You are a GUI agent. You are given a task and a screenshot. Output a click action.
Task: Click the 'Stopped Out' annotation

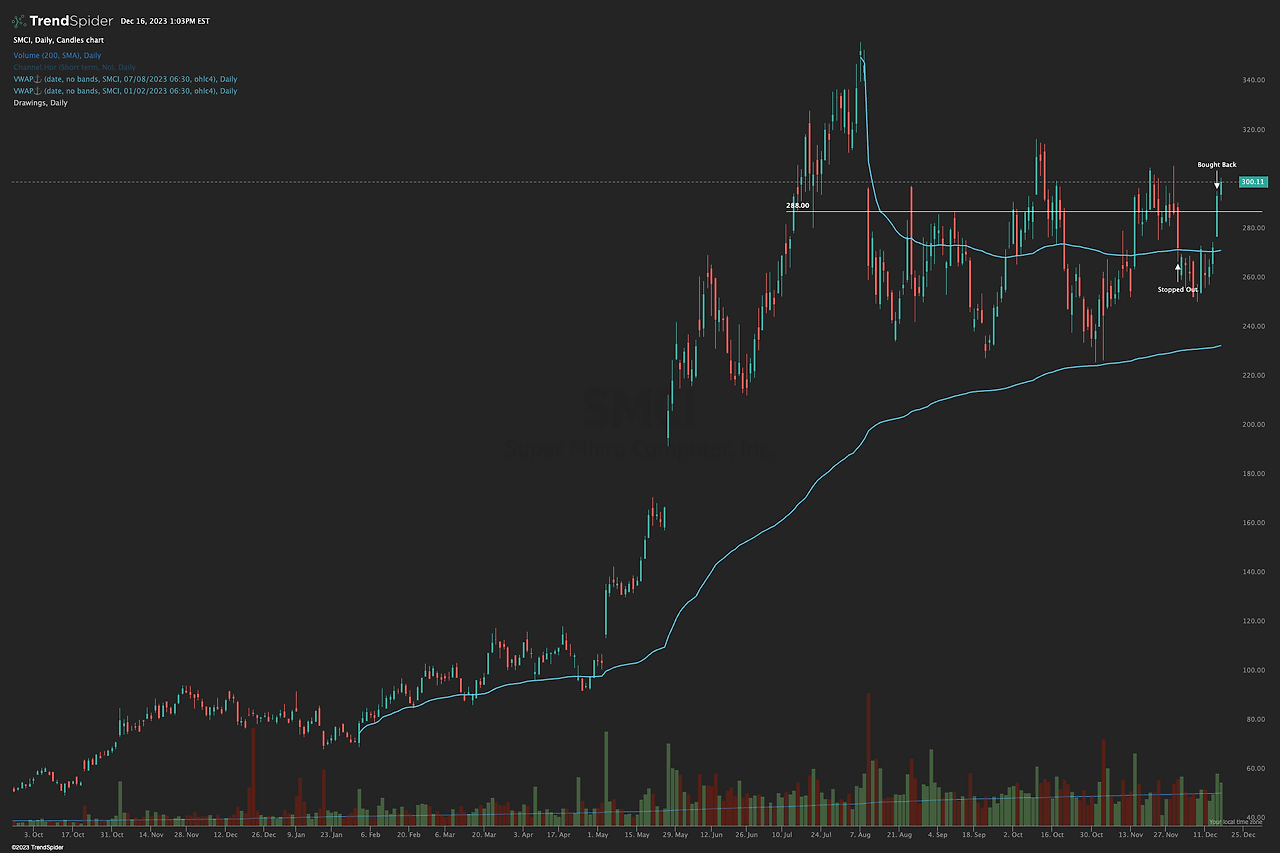pyautogui.click(x=1177, y=290)
